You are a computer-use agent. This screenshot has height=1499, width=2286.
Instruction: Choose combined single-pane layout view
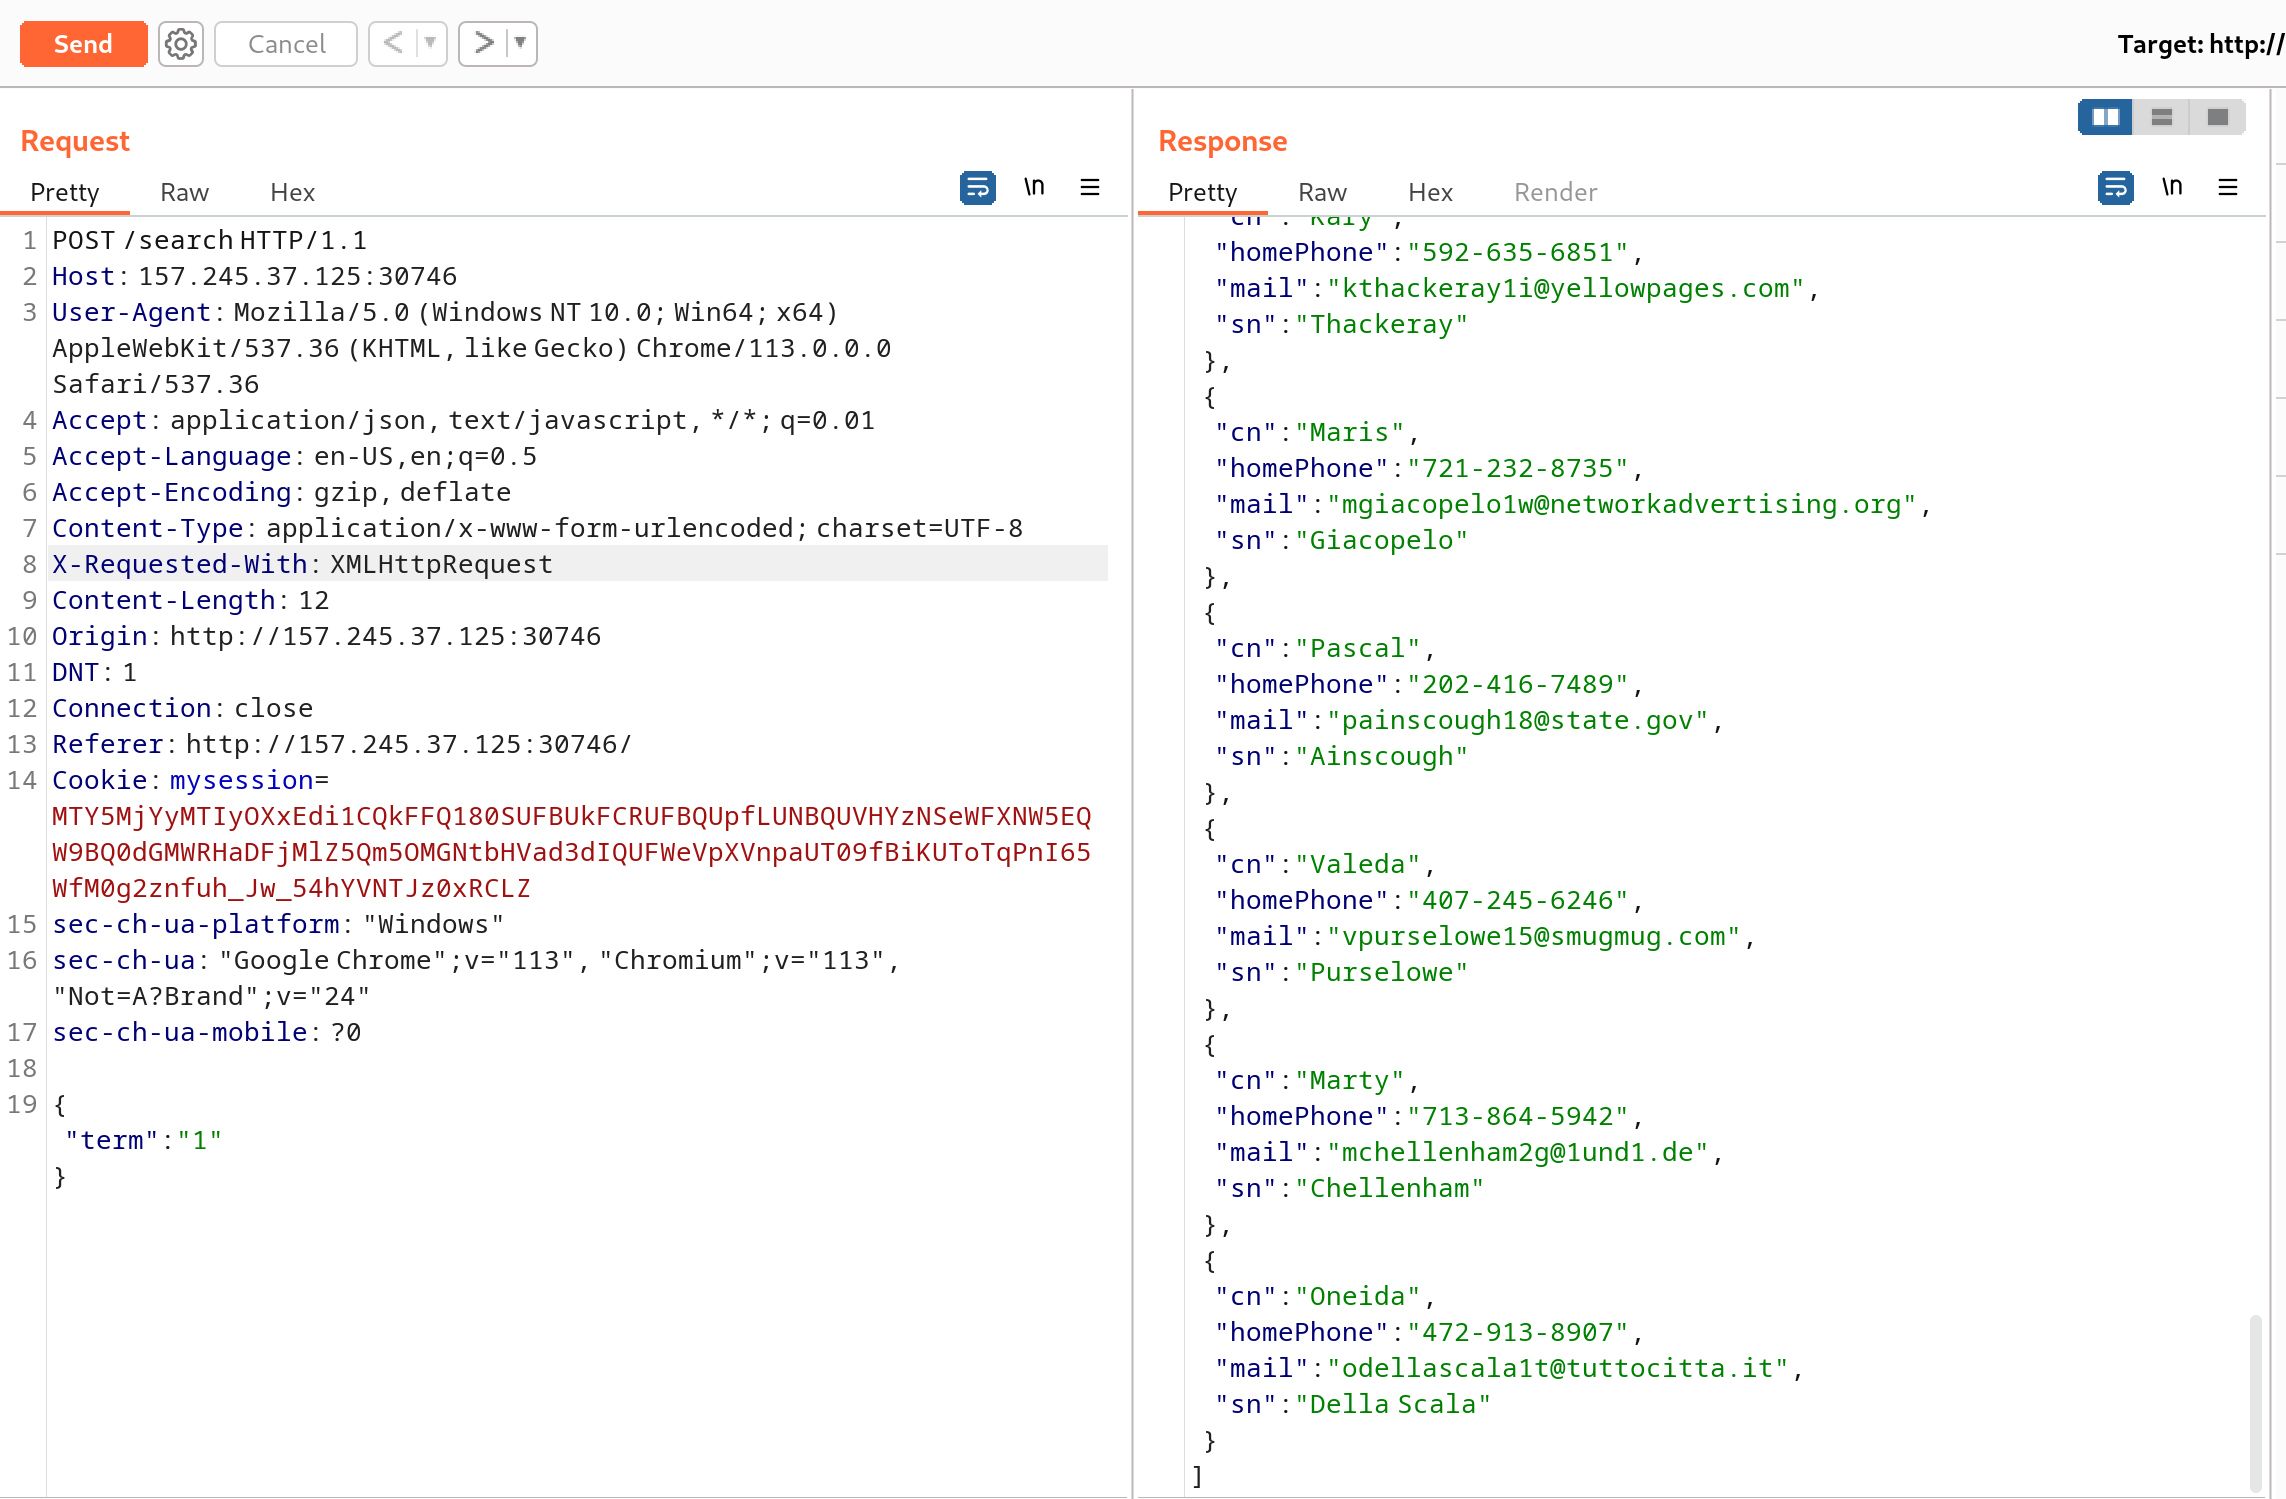tap(2217, 117)
